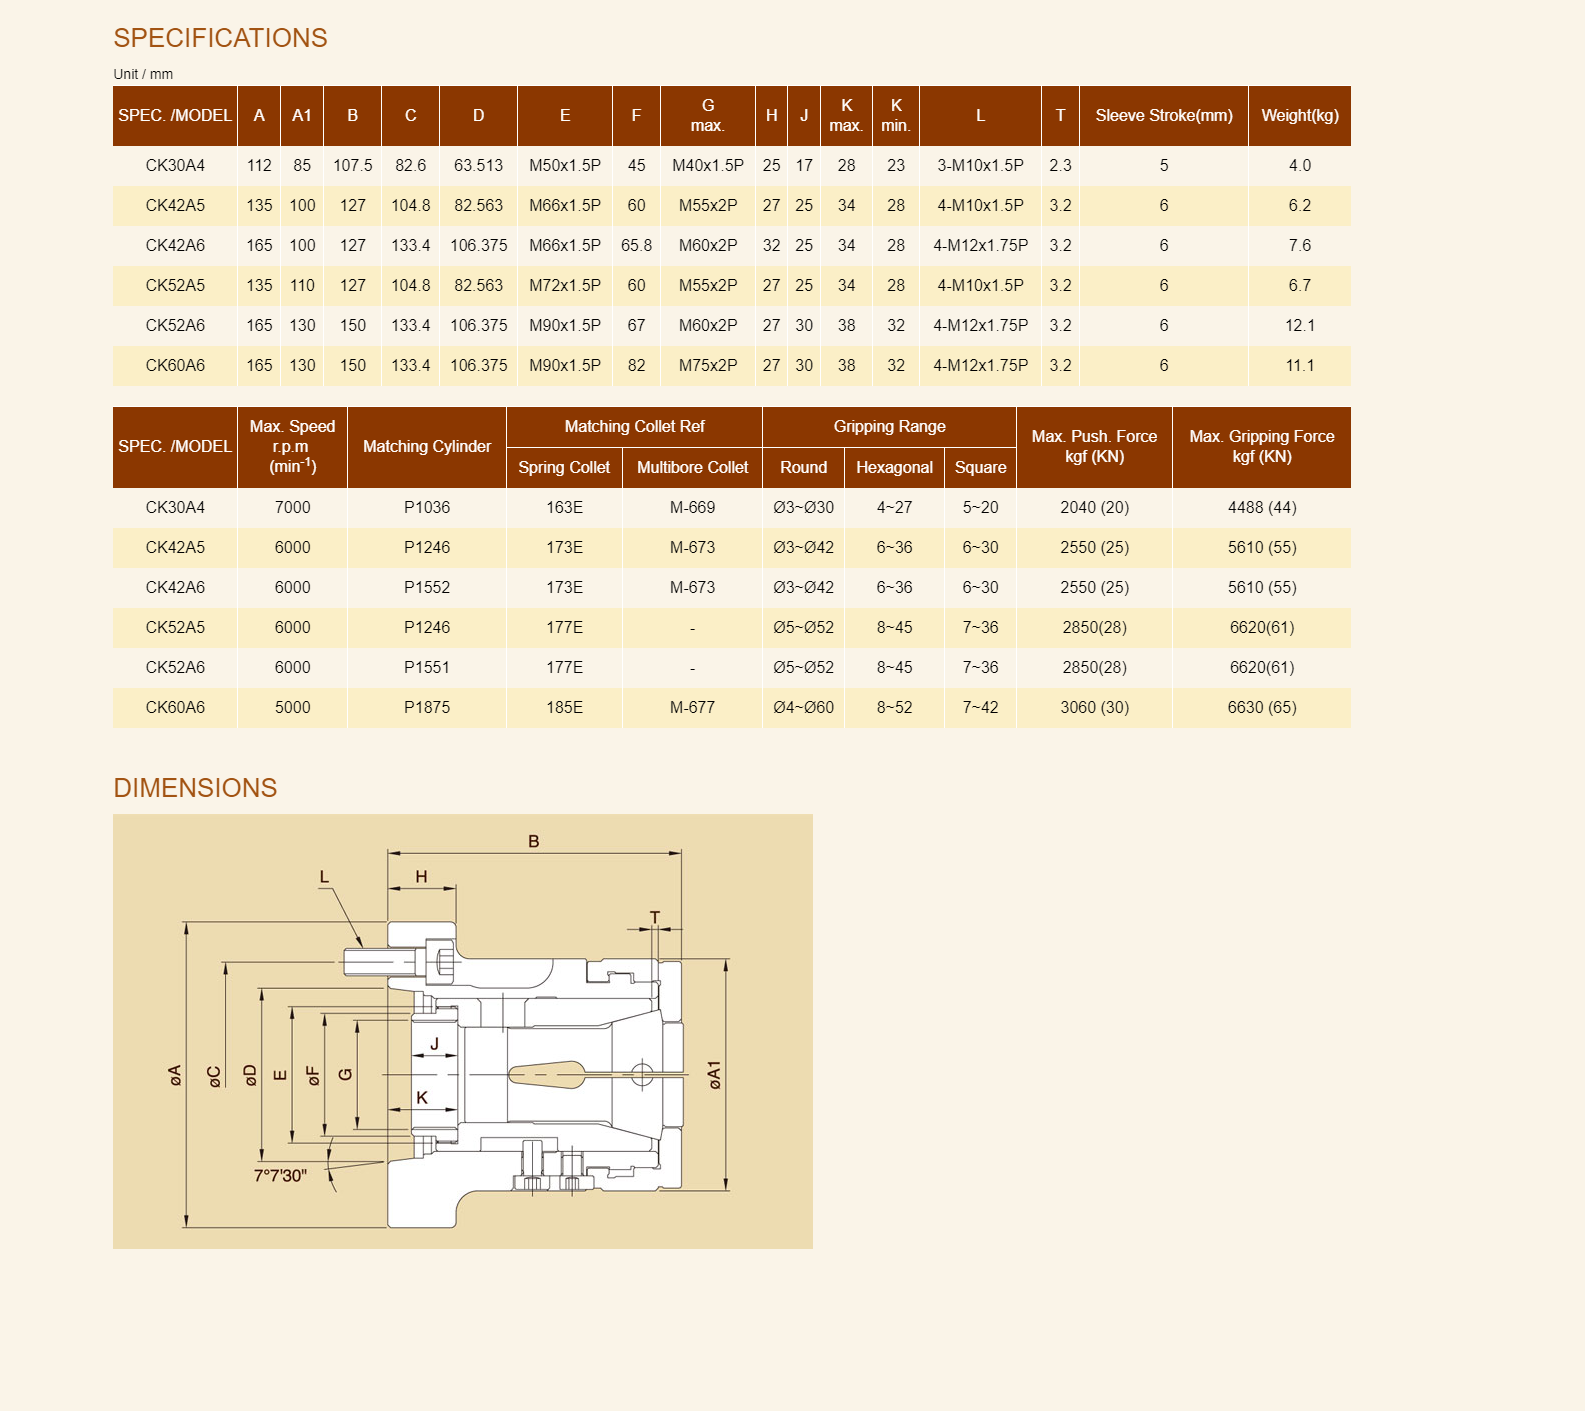Select the Sleeve Stroke(mm) column header

click(x=1163, y=116)
